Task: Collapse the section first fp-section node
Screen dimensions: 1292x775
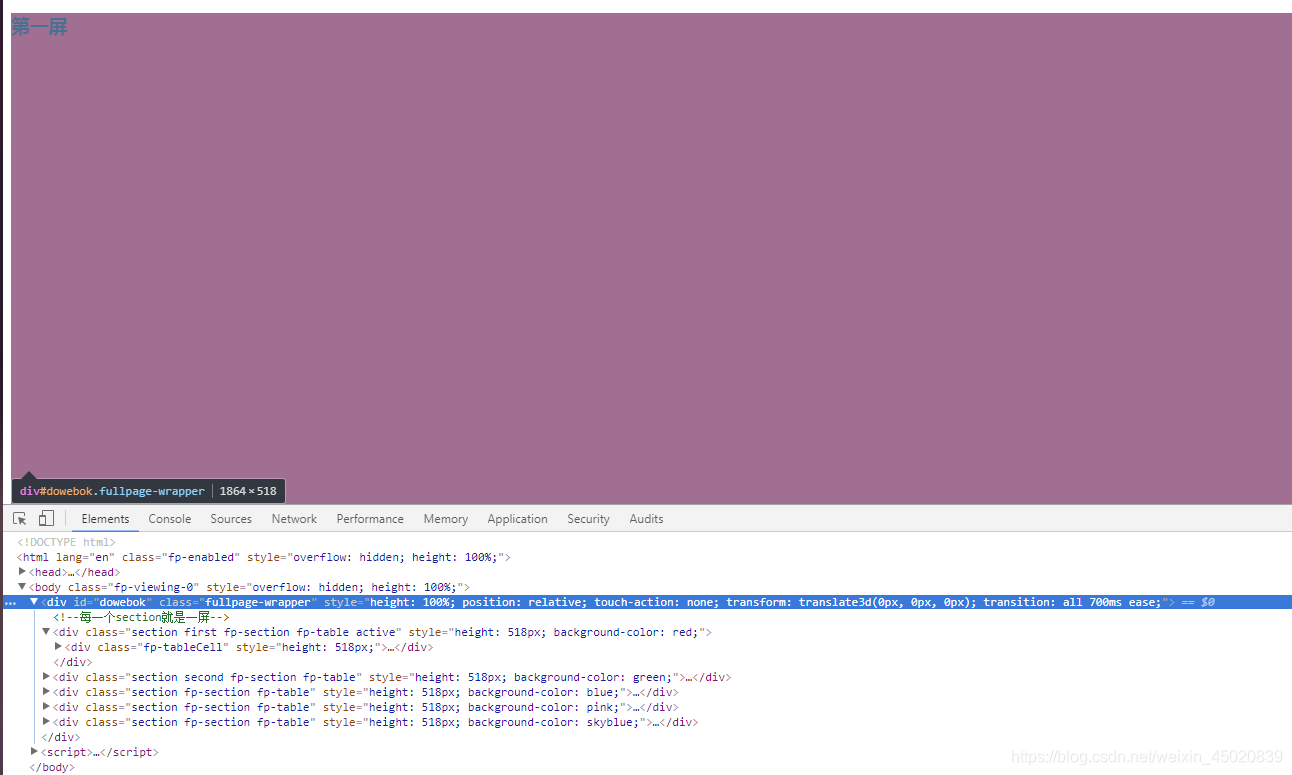Action: (x=46, y=632)
